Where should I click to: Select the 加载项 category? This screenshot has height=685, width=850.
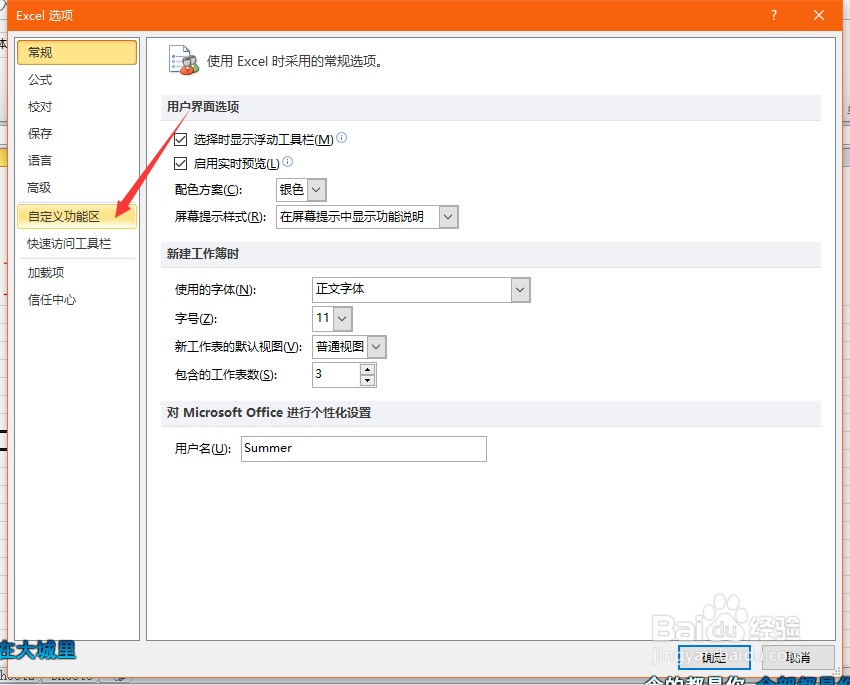coord(77,273)
